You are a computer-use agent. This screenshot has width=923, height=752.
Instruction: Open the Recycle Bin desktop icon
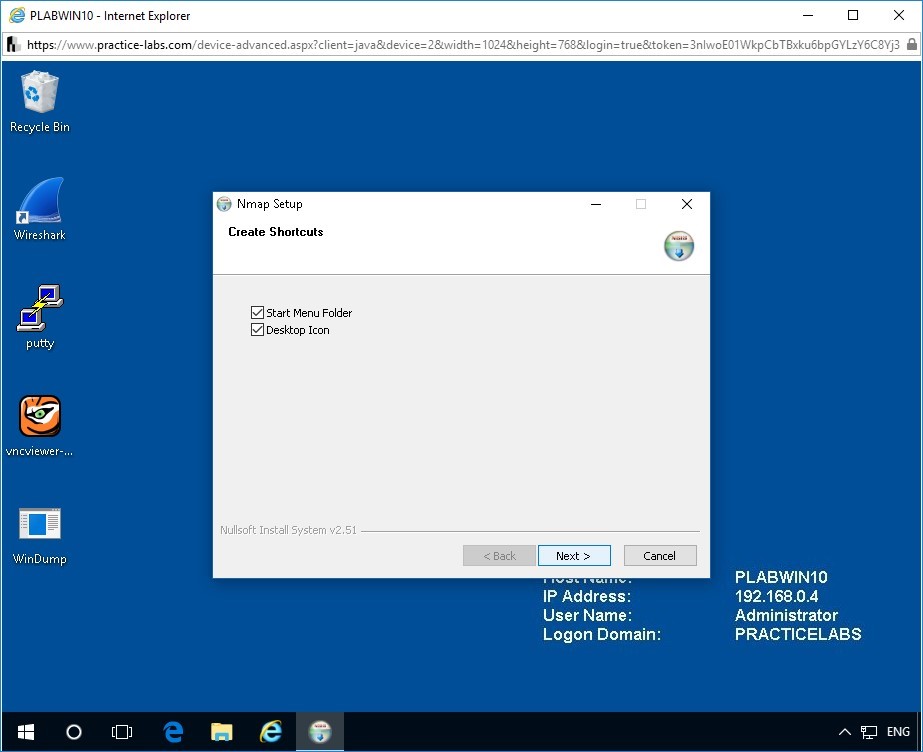[x=39, y=101]
